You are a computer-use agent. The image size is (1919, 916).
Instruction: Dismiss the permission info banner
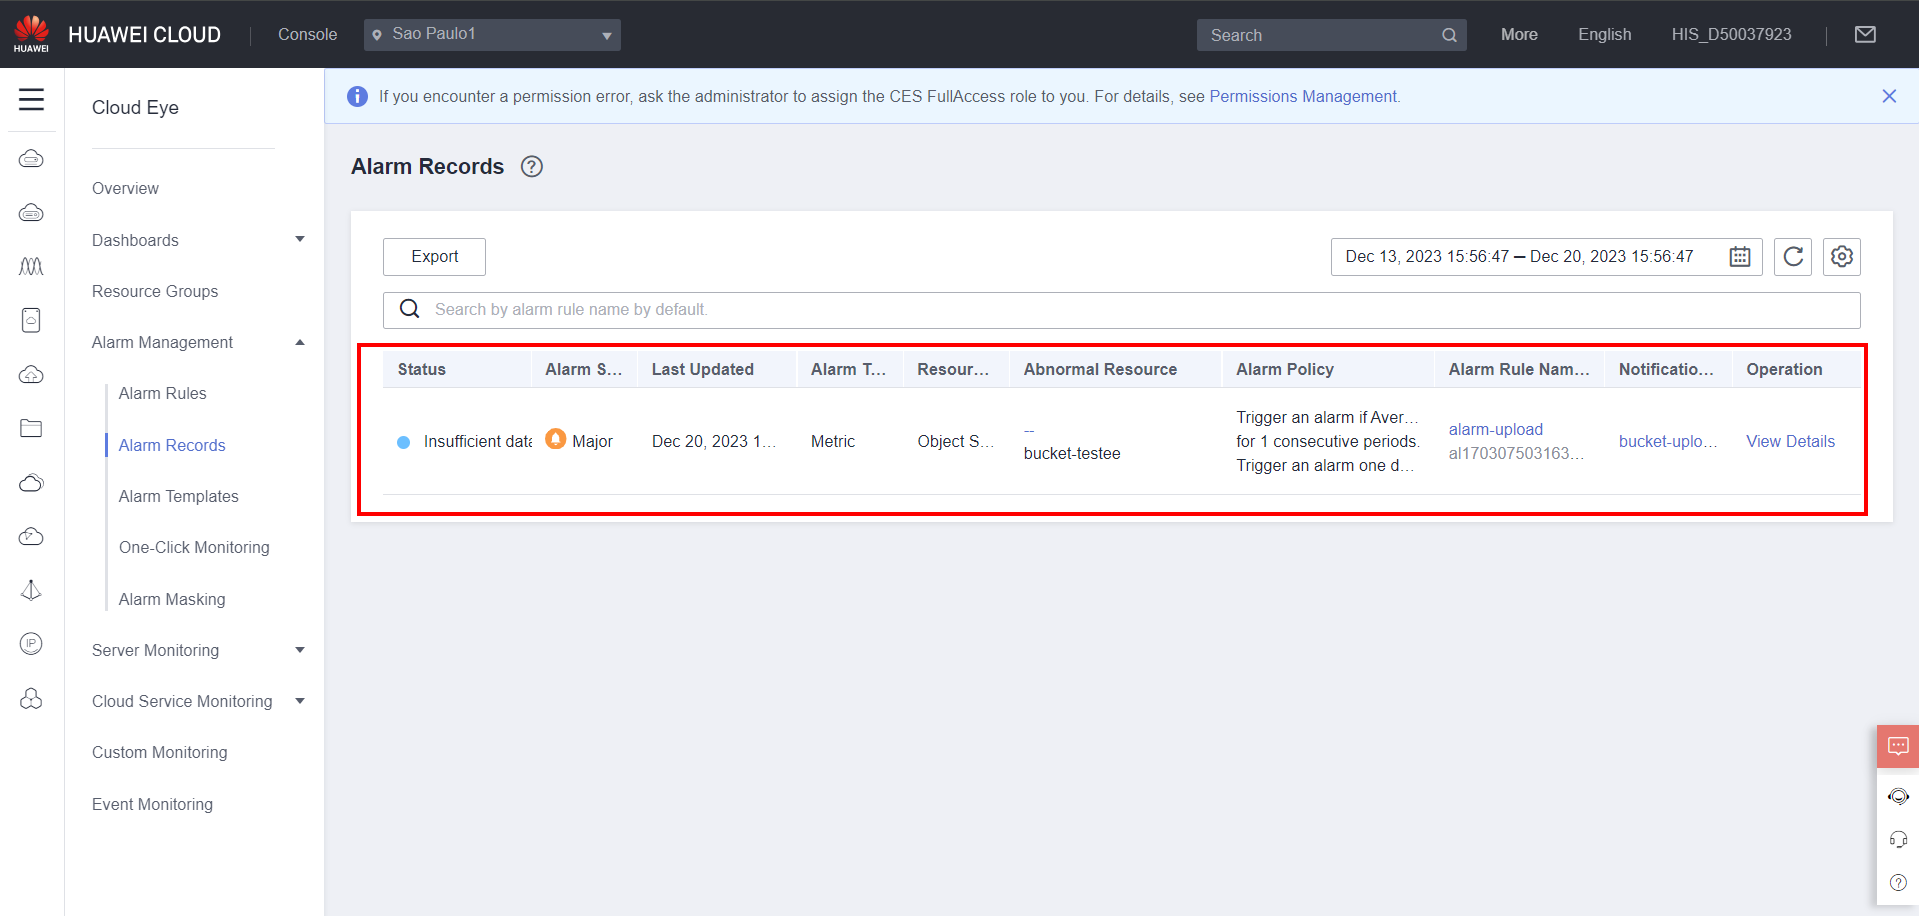click(x=1889, y=96)
